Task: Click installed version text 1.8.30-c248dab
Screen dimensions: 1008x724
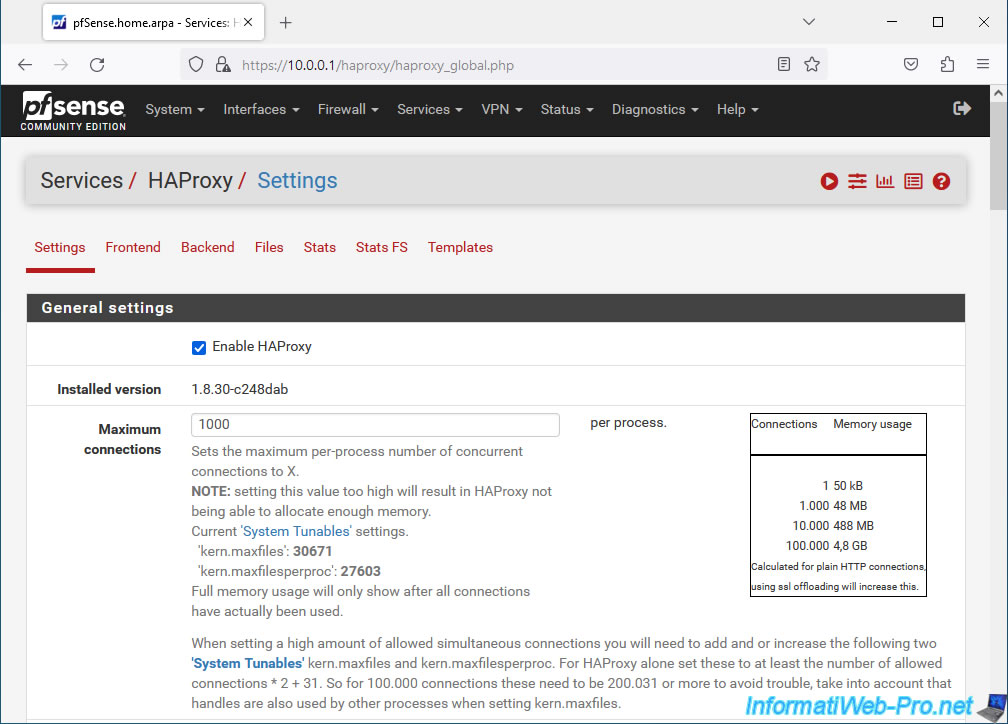Action: pos(240,389)
